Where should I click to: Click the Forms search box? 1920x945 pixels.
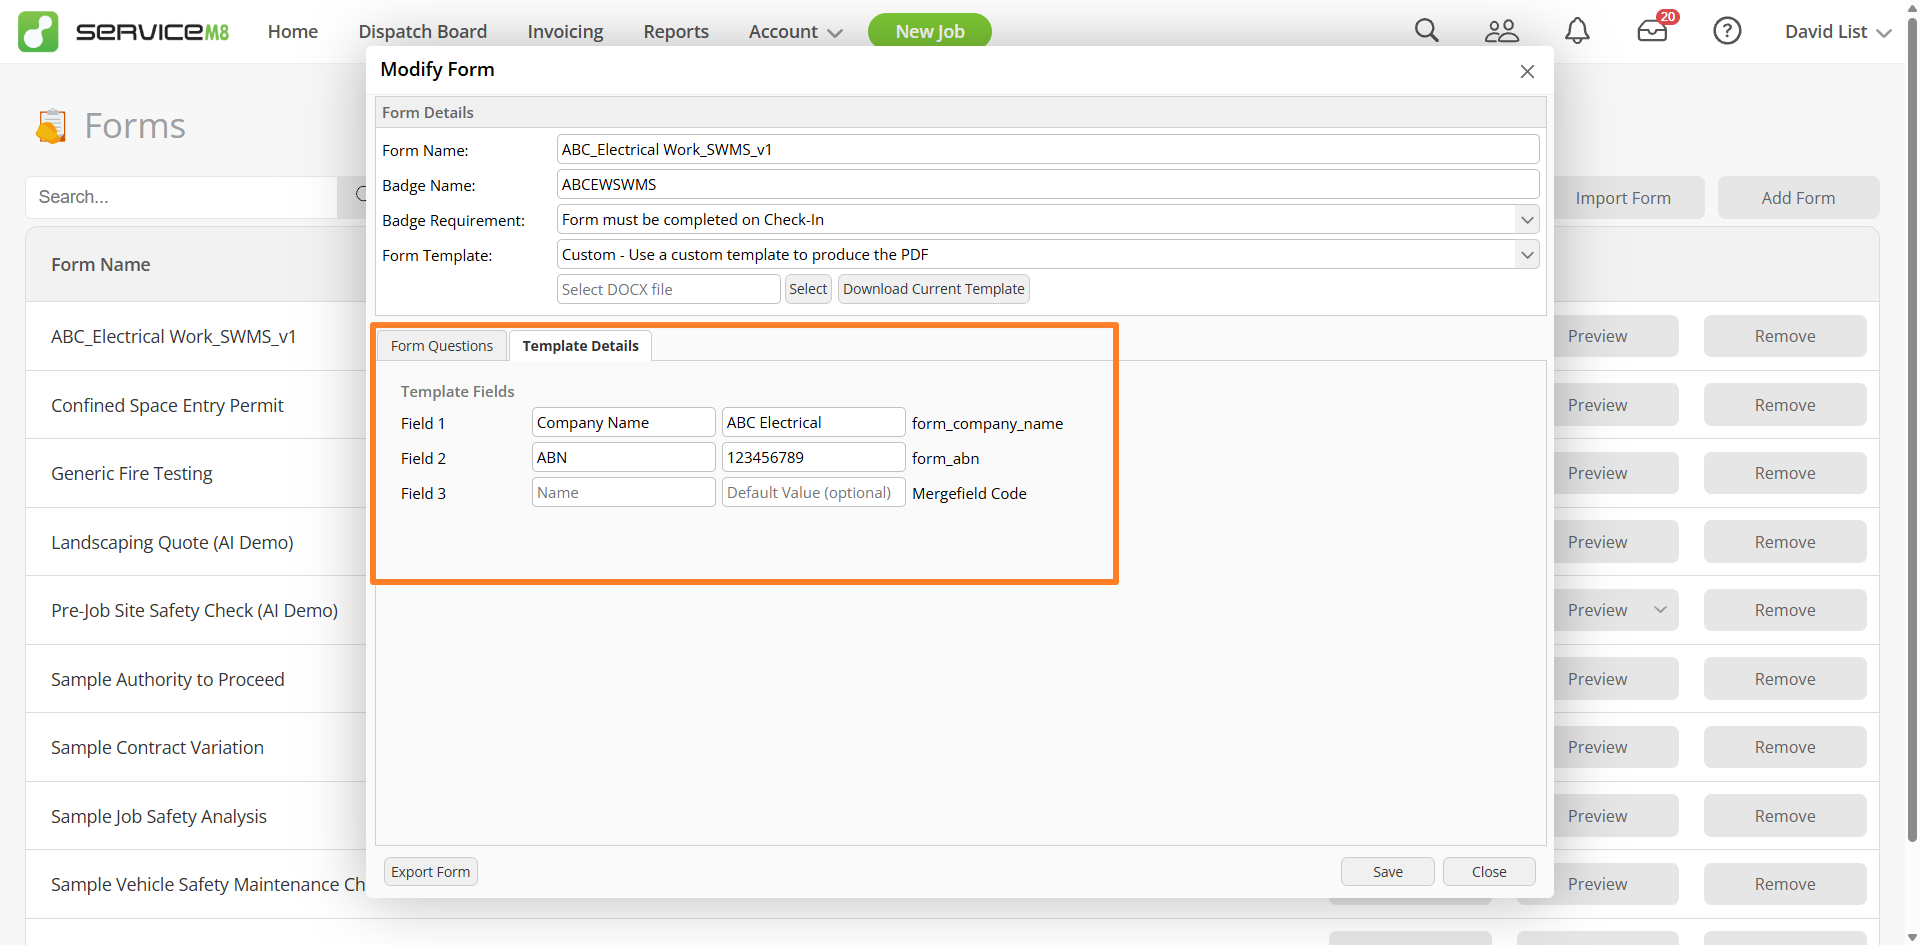[x=181, y=198]
